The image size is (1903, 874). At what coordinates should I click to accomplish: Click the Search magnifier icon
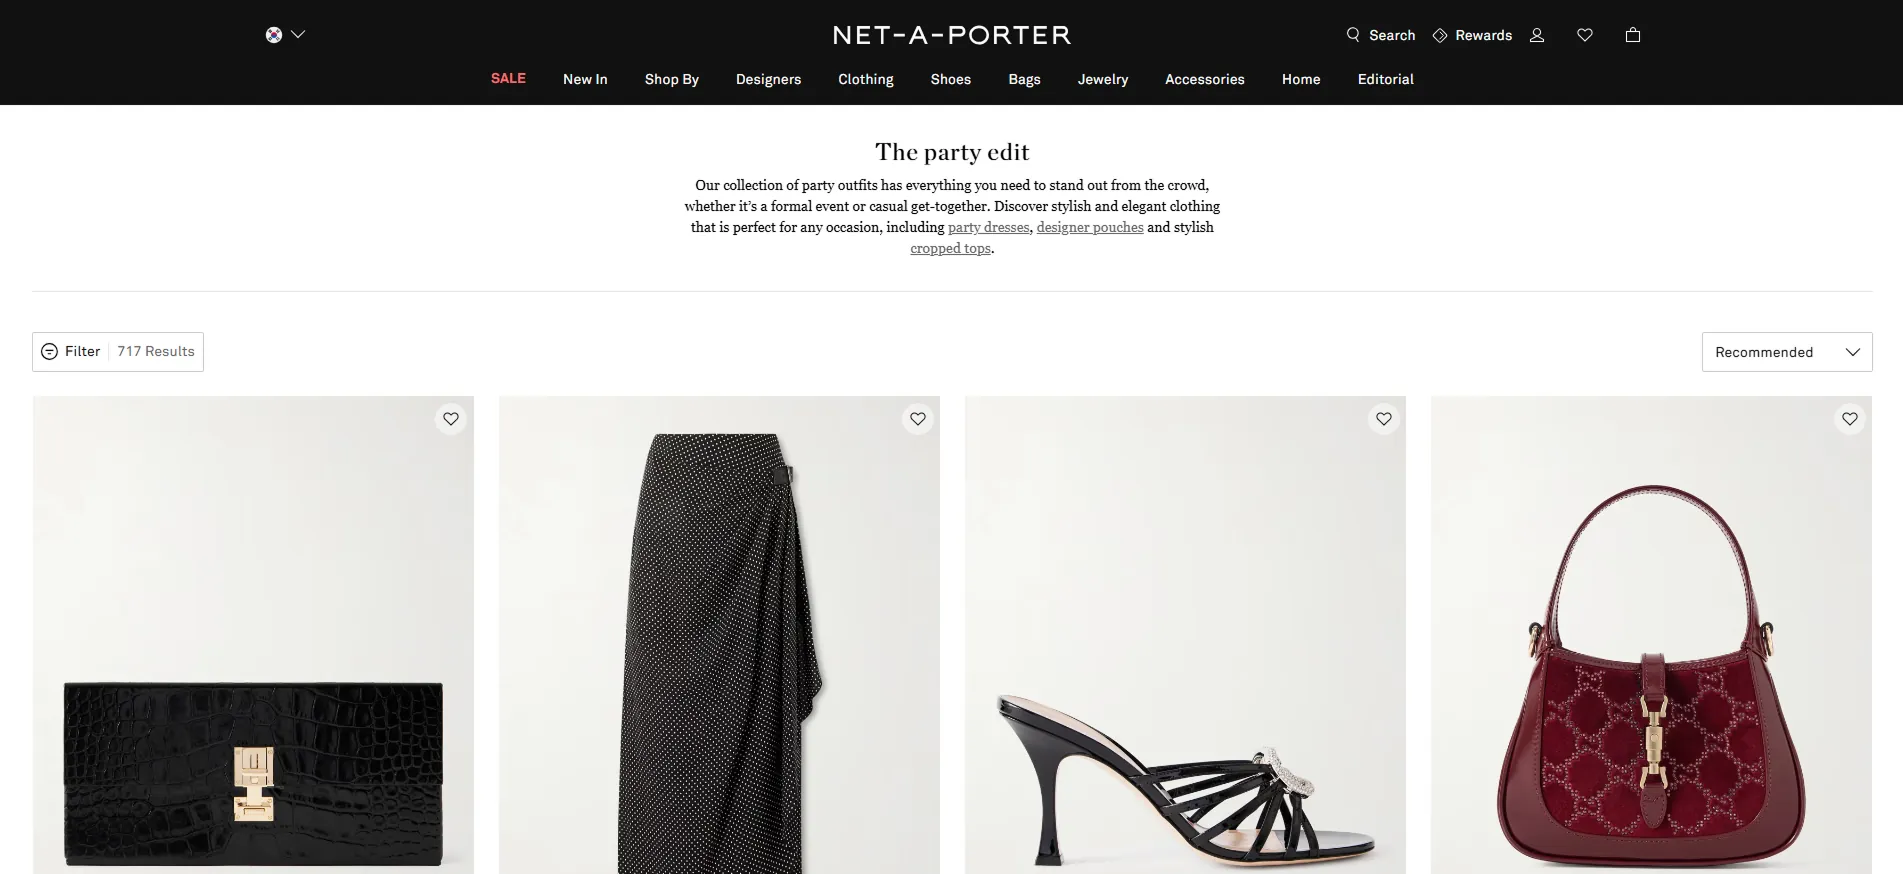pos(1353,35)
